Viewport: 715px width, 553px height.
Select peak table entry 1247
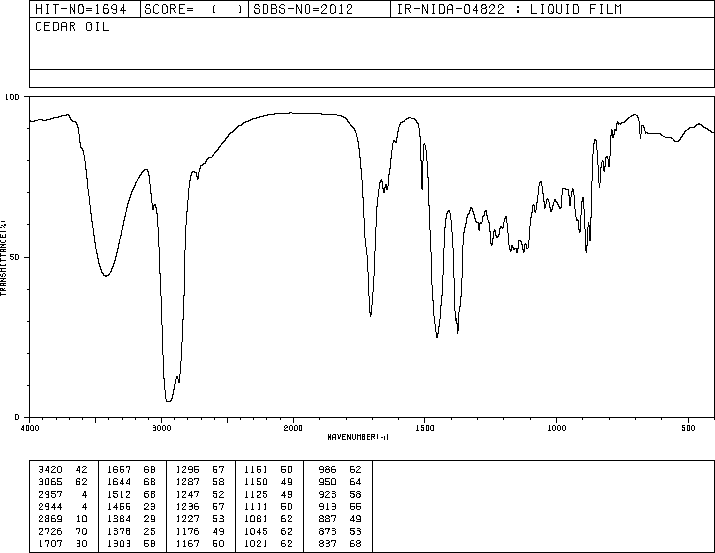(200, 494)
